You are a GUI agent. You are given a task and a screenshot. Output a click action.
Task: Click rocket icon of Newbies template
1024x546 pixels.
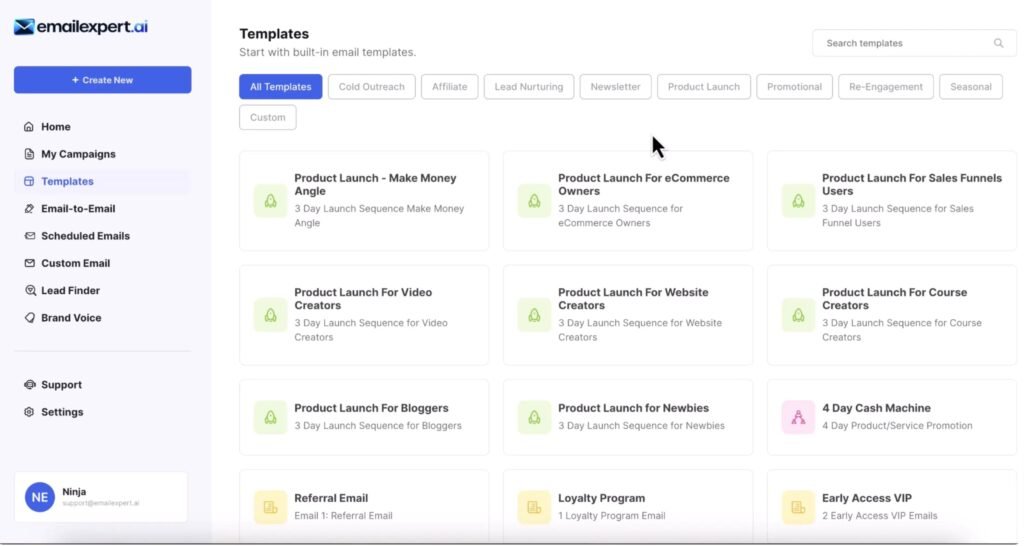[x=534, y=417]
